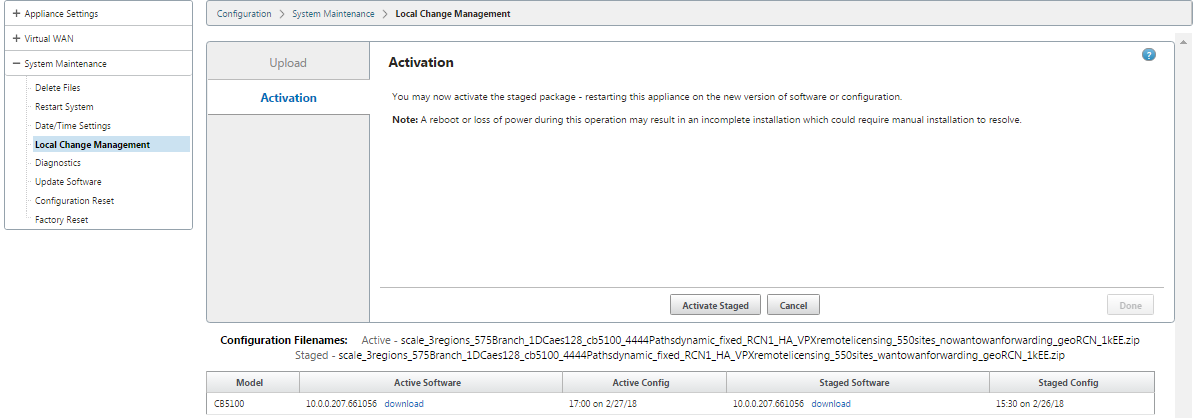Screen dimensions: 1196x418
Task: Click the greyed Done button
Action: click(x=1130, y=305)
